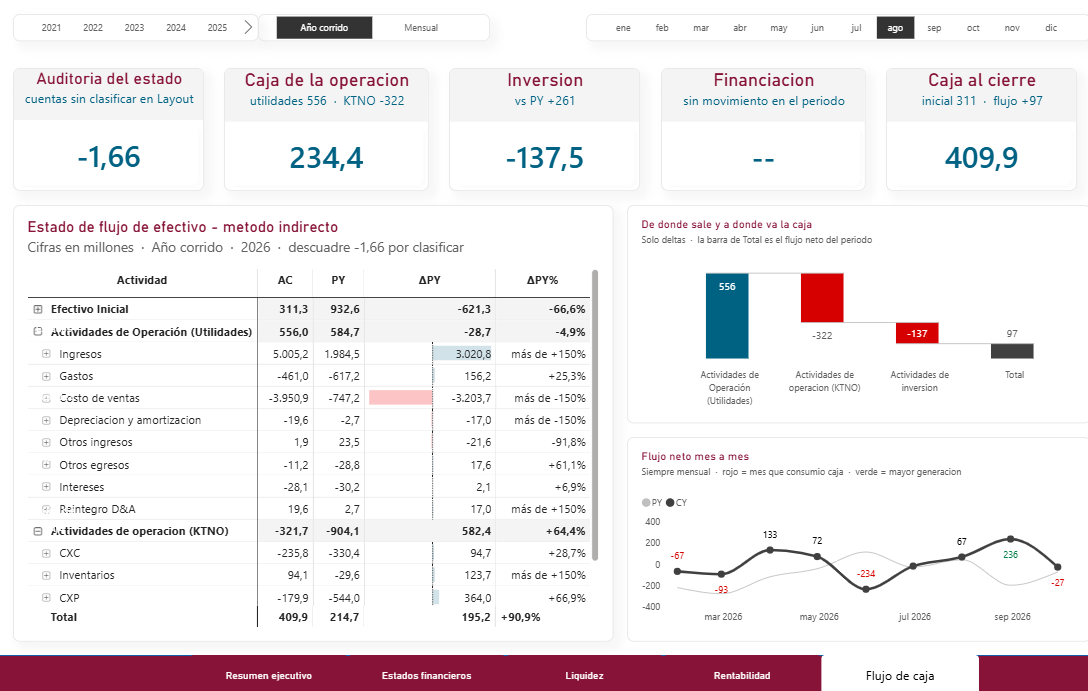Screen dimensions: 1088x691
Task: Click the Total row 409,9 value
Action: (293, 617)
